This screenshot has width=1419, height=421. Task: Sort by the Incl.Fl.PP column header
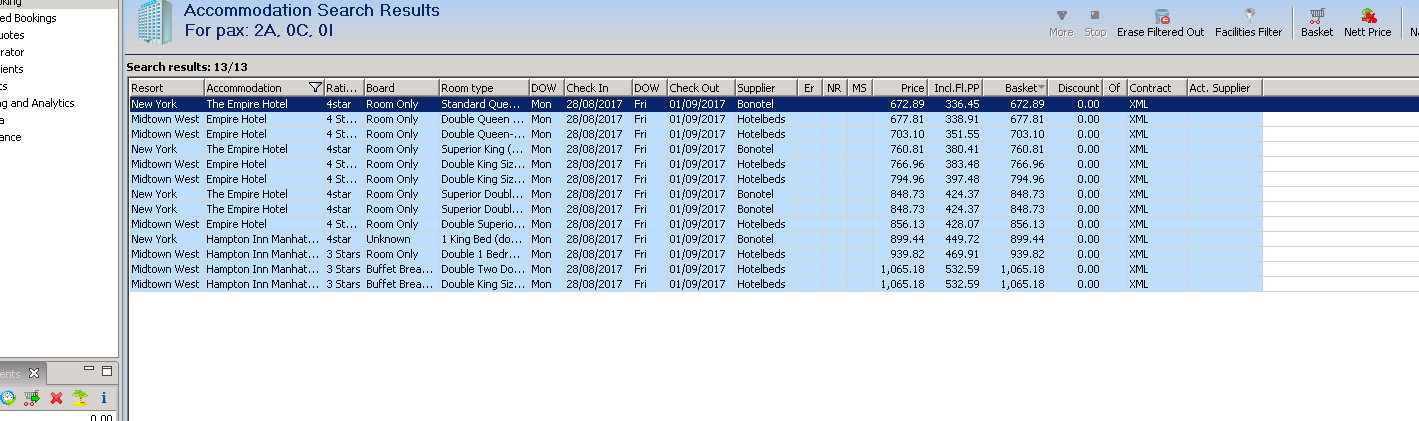[955, 88]
